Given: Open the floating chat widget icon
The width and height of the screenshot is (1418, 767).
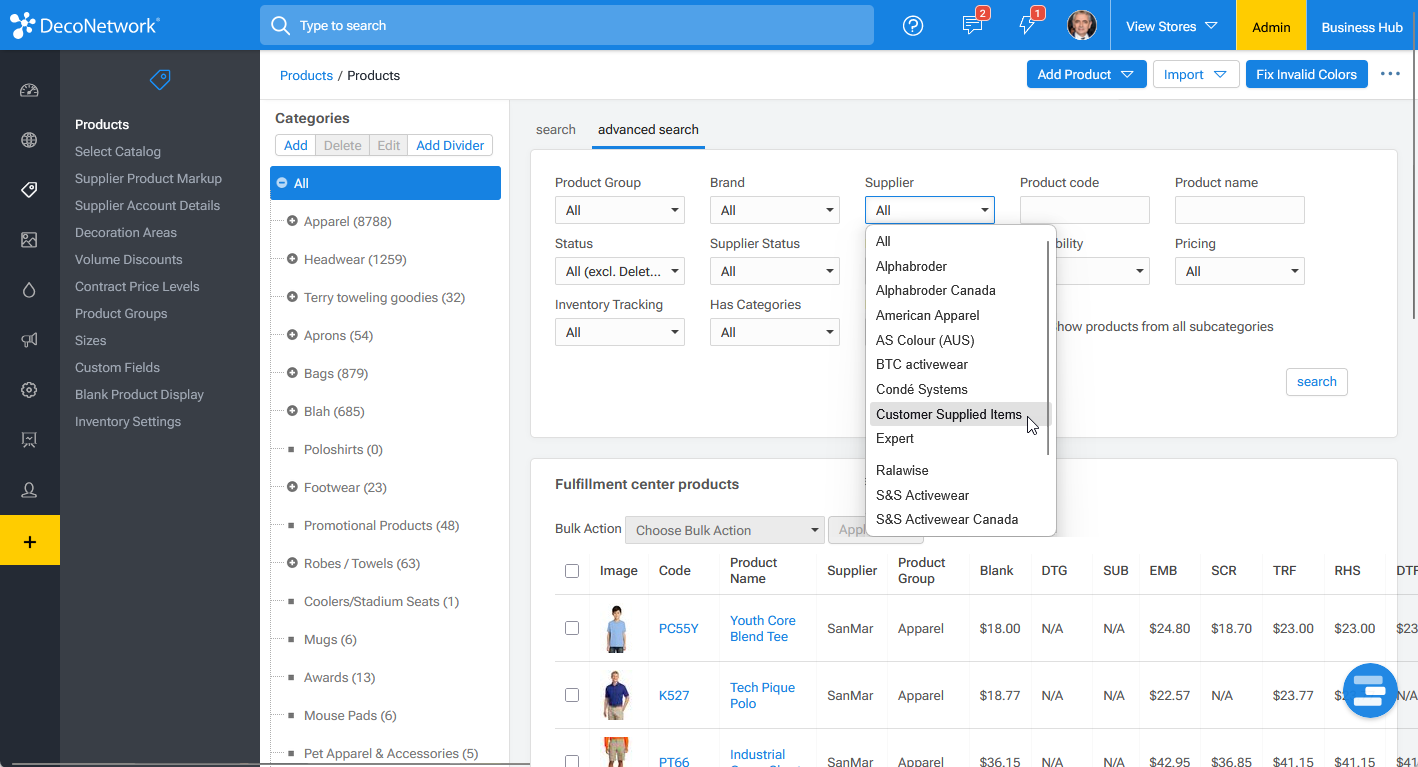Looking at the screenshot, I should pyautogui.click(x=1369, y=690).
